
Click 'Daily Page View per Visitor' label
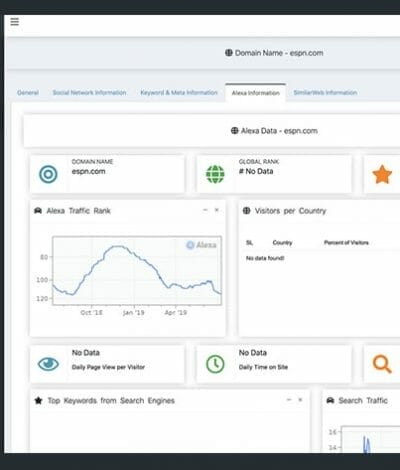pos(108,367)
